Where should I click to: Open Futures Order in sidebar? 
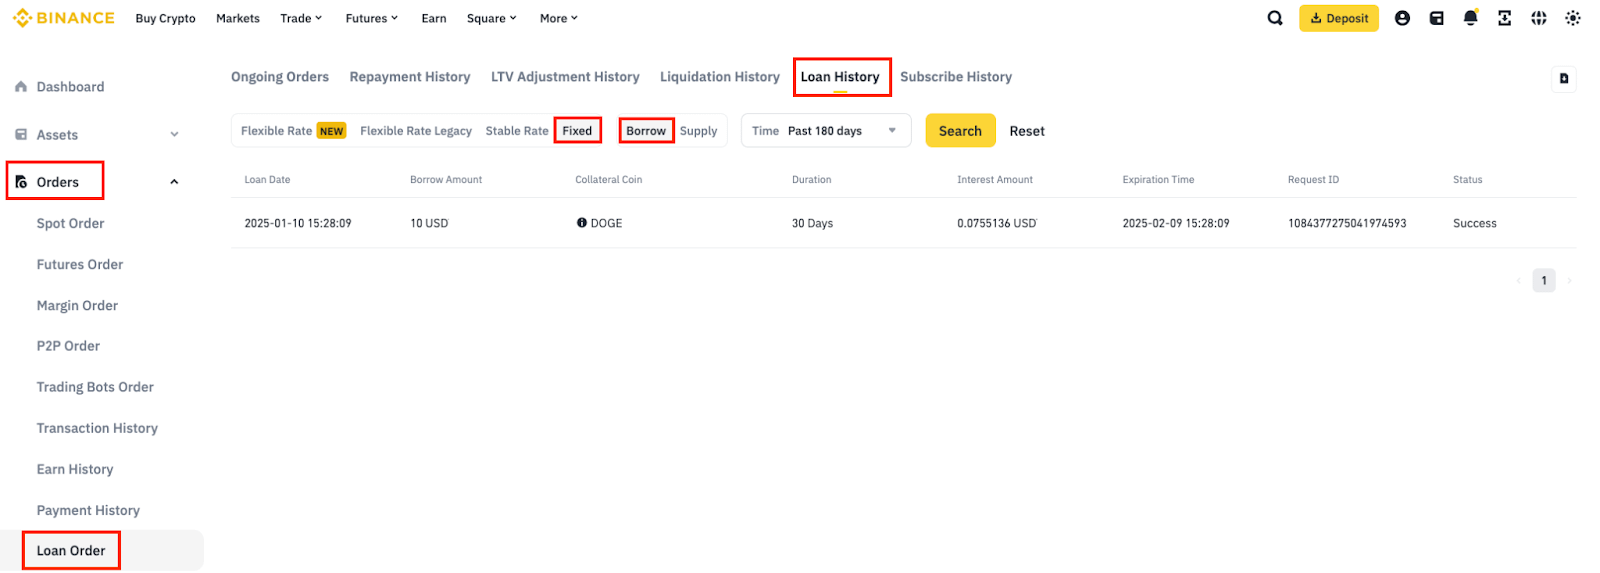(80, 264)
